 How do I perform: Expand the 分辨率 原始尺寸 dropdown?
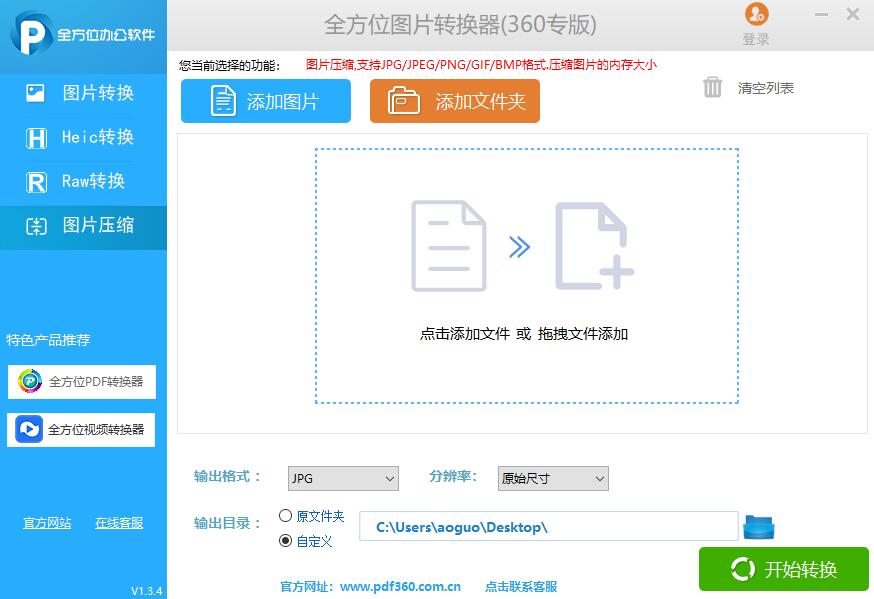(553, 479)
